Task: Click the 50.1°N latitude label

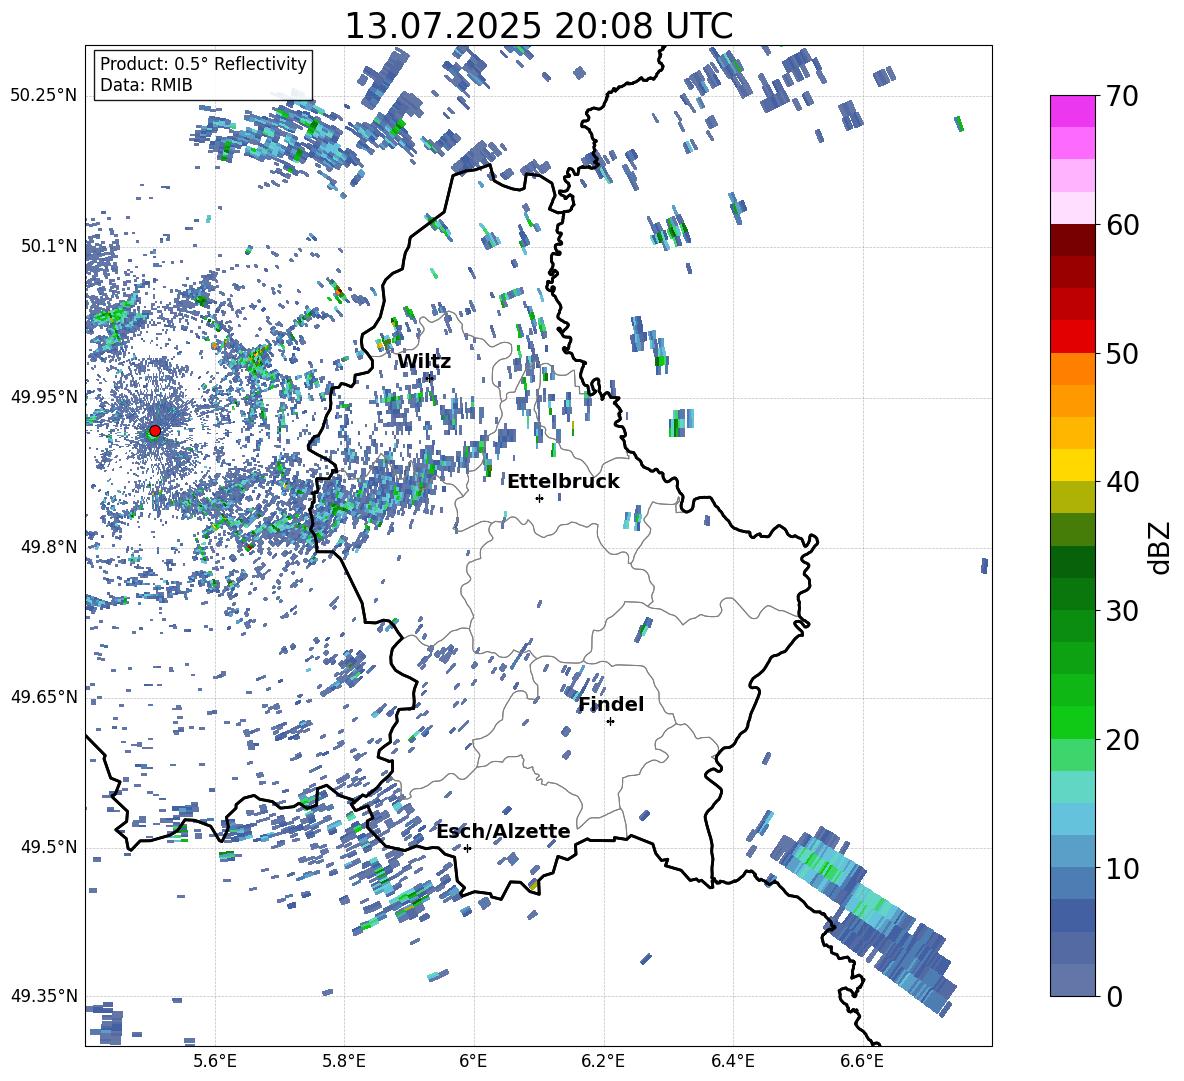Action: pyautogui.click(x=48, y=246)
